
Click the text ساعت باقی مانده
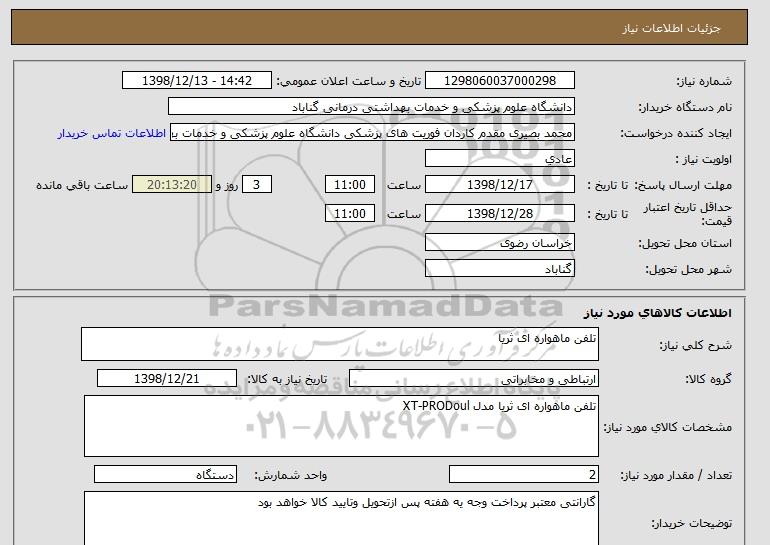[x=82, y=185]
